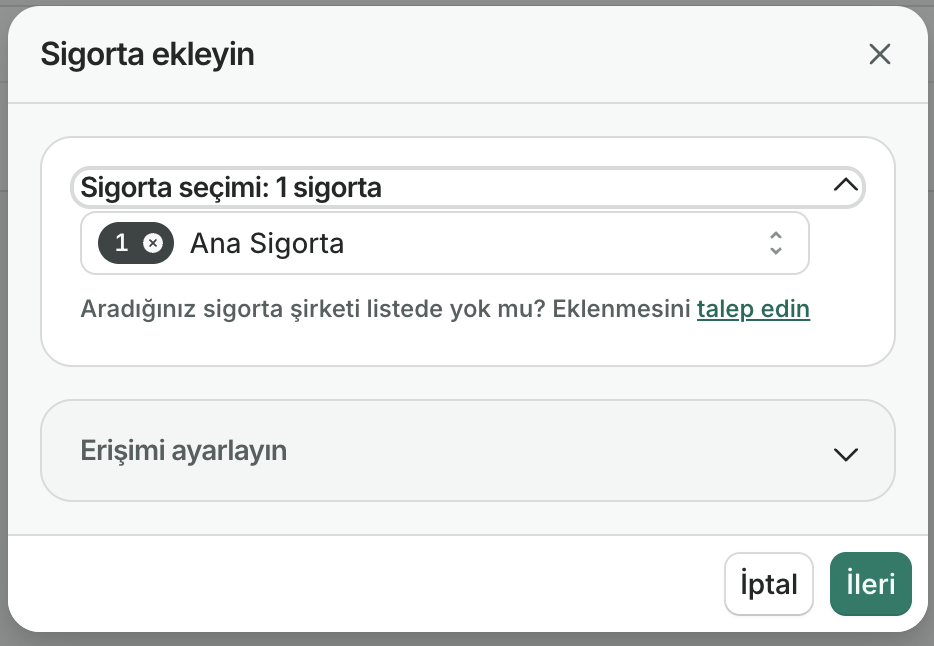Viewport: 934px width, 646px height.
Task: Click the Sigorta ekleyin title text
Action: click(x=147, y=55)
